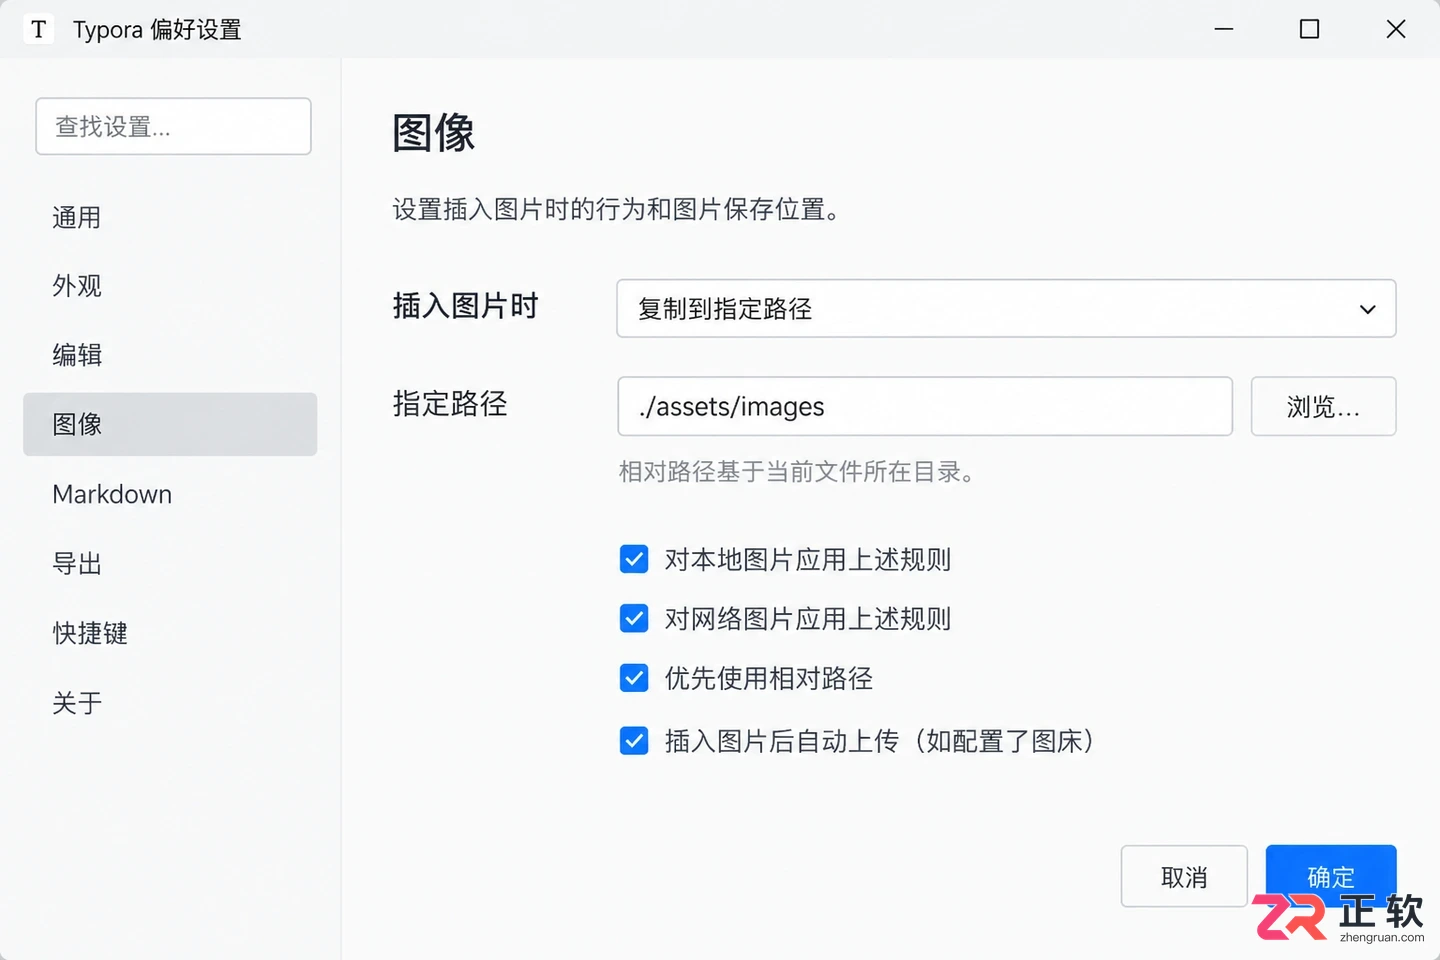Viewport: 1440px width, 960px height.
Task: Click the 插入图片时 label
Action: click(x=466, y=305)
